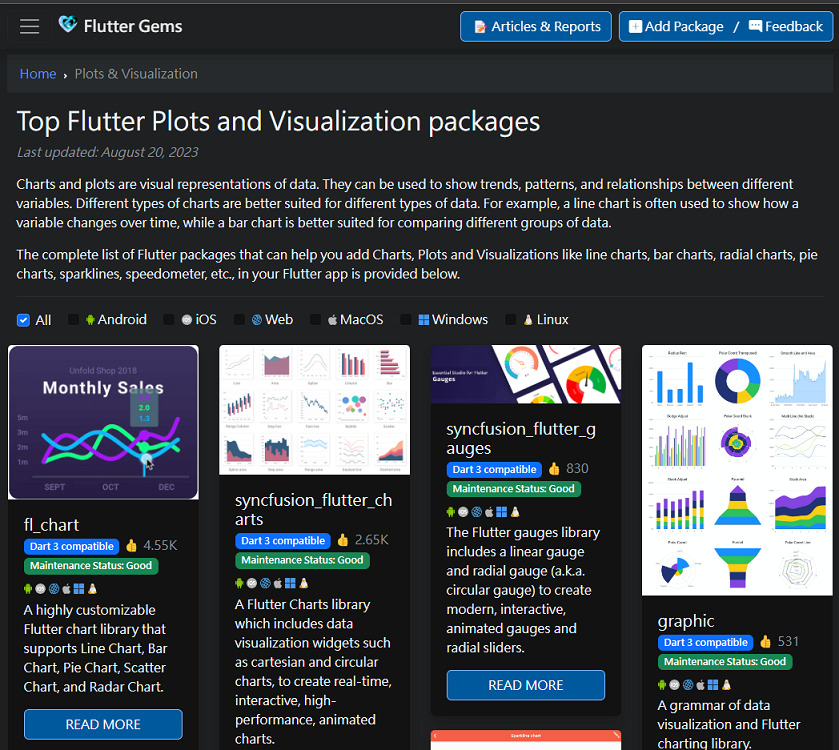
Task: Click the Apple MacOS icon in filters
Action: click(332, 320)
